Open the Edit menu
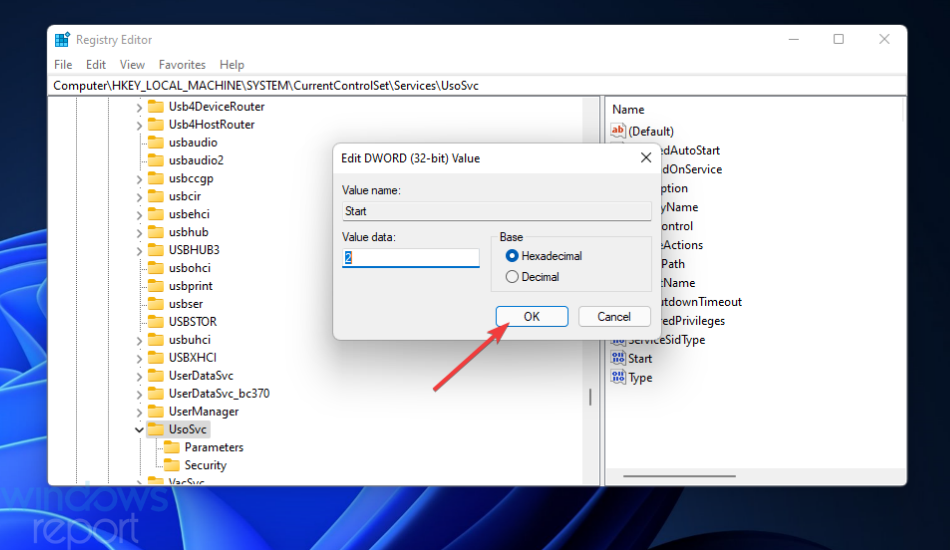Viewport: 950px width, 550px height. [96, 65]
